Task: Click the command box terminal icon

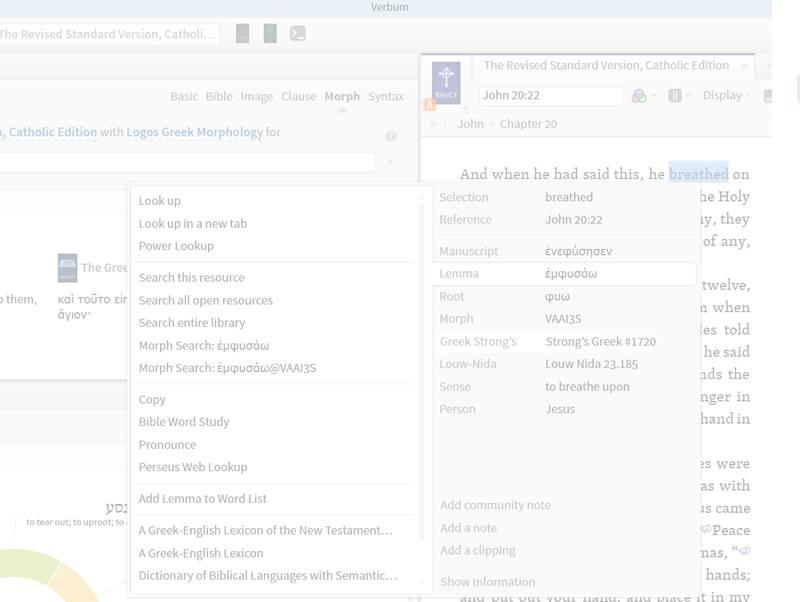Action: [x=297, y=34]
